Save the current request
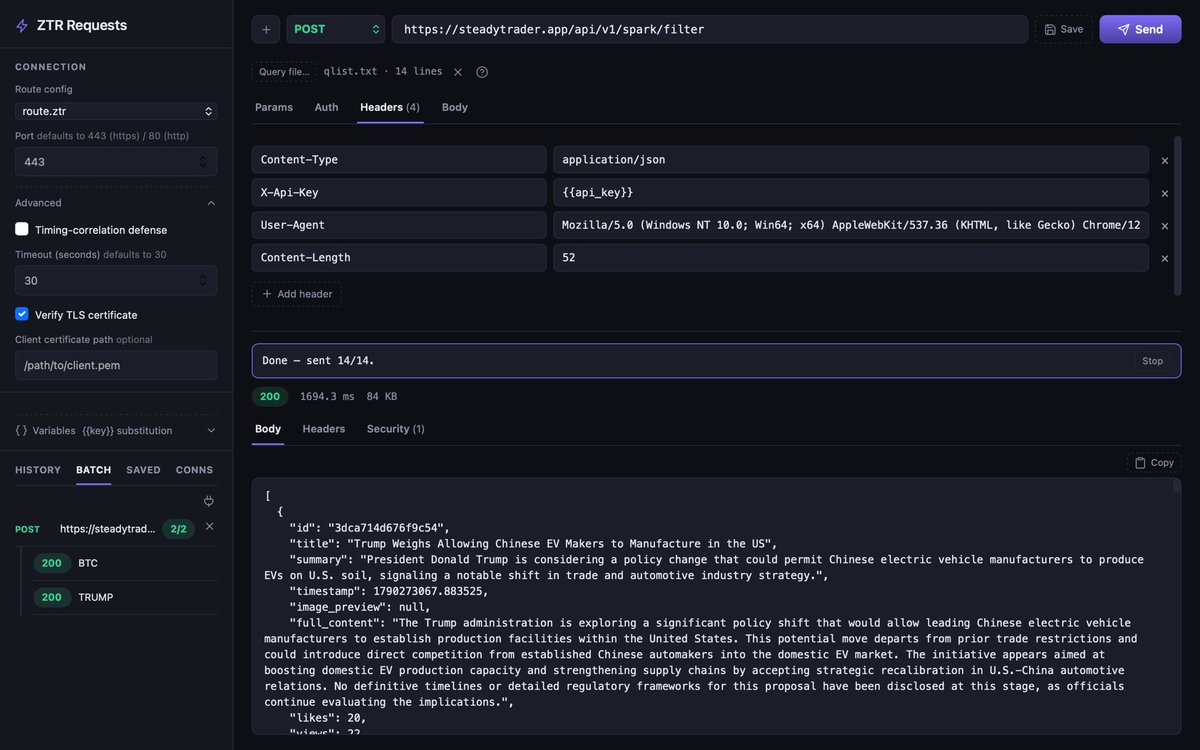 1064,29
